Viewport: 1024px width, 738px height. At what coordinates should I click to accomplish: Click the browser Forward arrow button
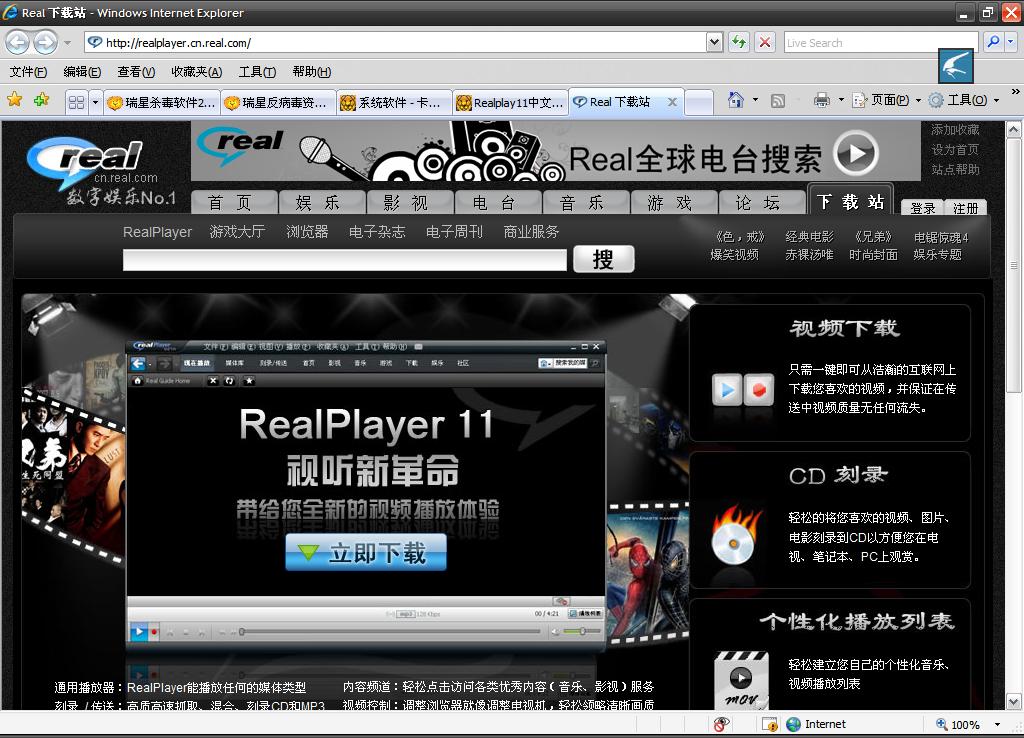pos(45,43)
